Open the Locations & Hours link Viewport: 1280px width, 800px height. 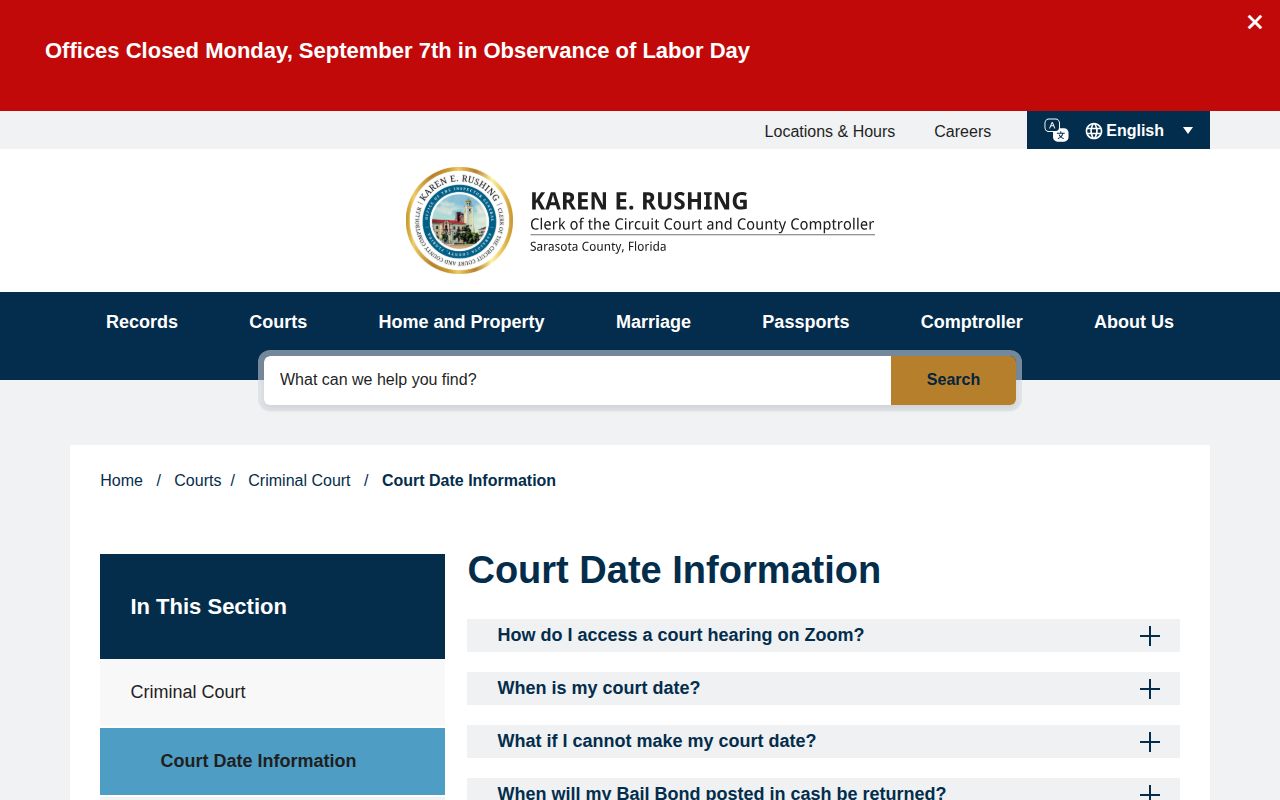[829, 131]
